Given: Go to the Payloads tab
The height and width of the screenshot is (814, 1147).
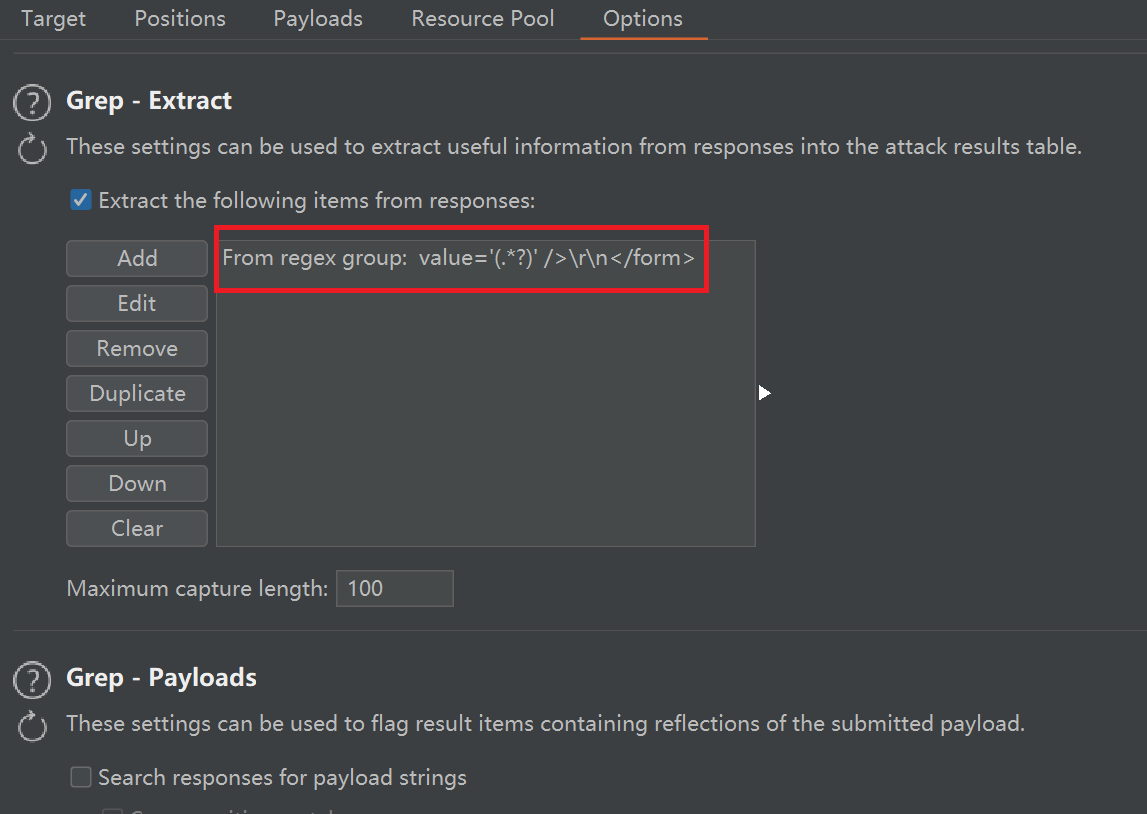Looking at the screenshot, I should pyautogui.click(x=318, y=19).
